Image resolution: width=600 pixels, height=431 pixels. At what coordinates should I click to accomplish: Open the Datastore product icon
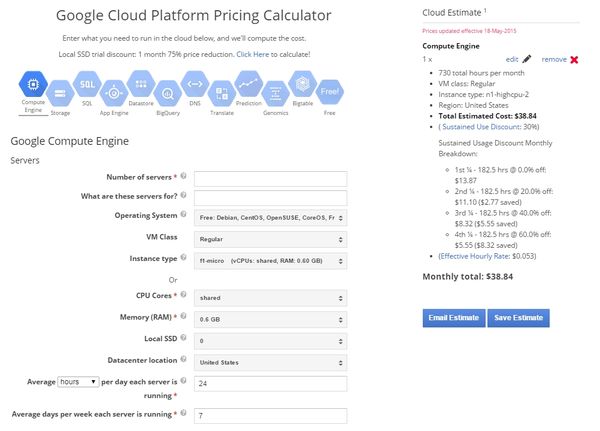(141, 84)
